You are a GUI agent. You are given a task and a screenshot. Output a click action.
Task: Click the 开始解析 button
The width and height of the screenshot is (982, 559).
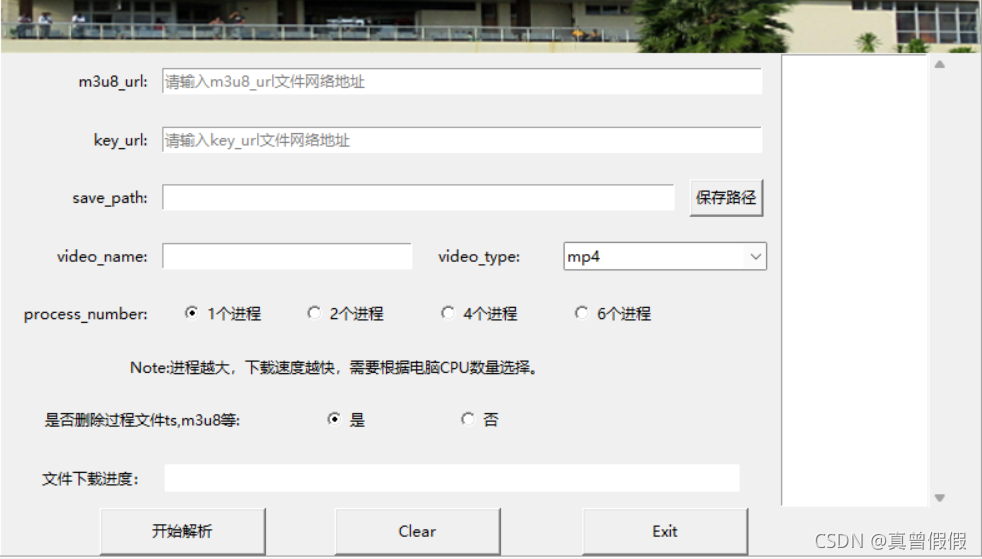(x=182, y=531)
